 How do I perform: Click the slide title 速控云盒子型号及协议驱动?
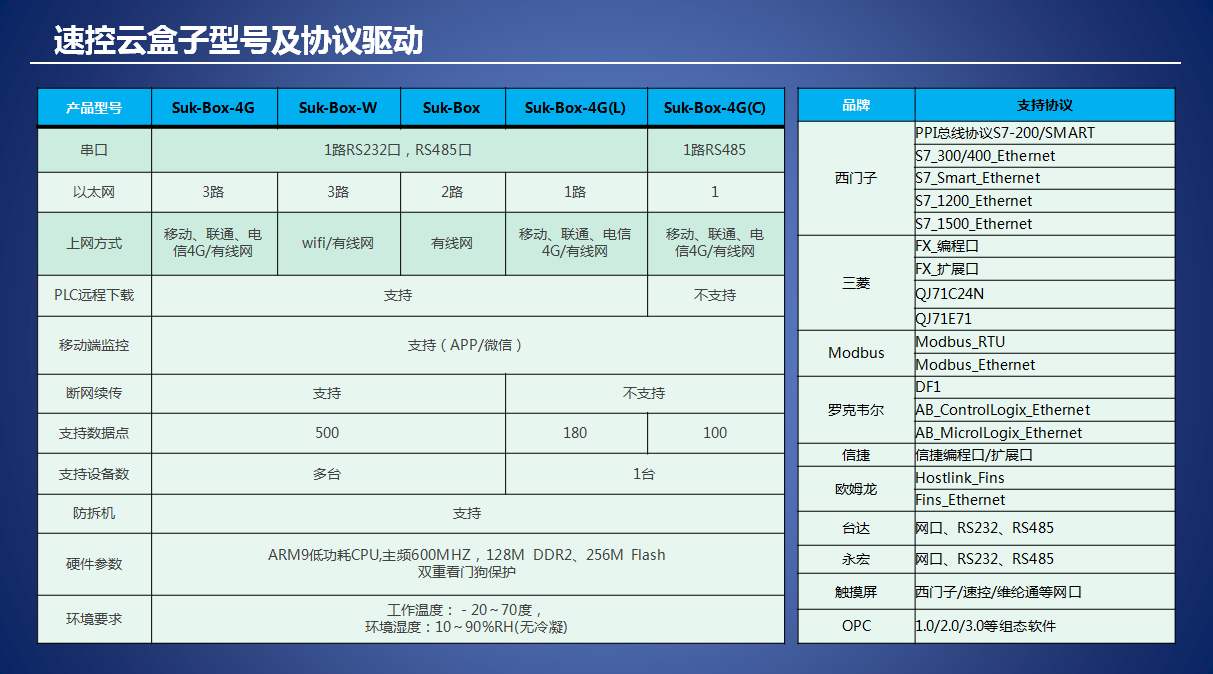(238, 40)
